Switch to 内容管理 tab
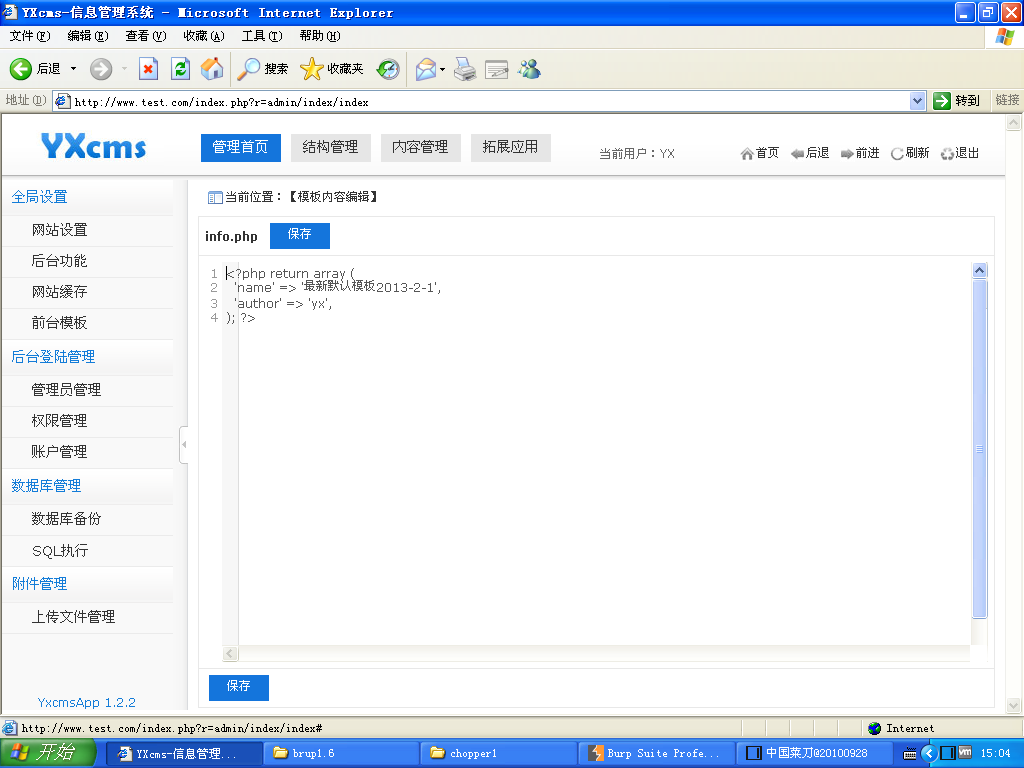 click(x=421, y=148)
